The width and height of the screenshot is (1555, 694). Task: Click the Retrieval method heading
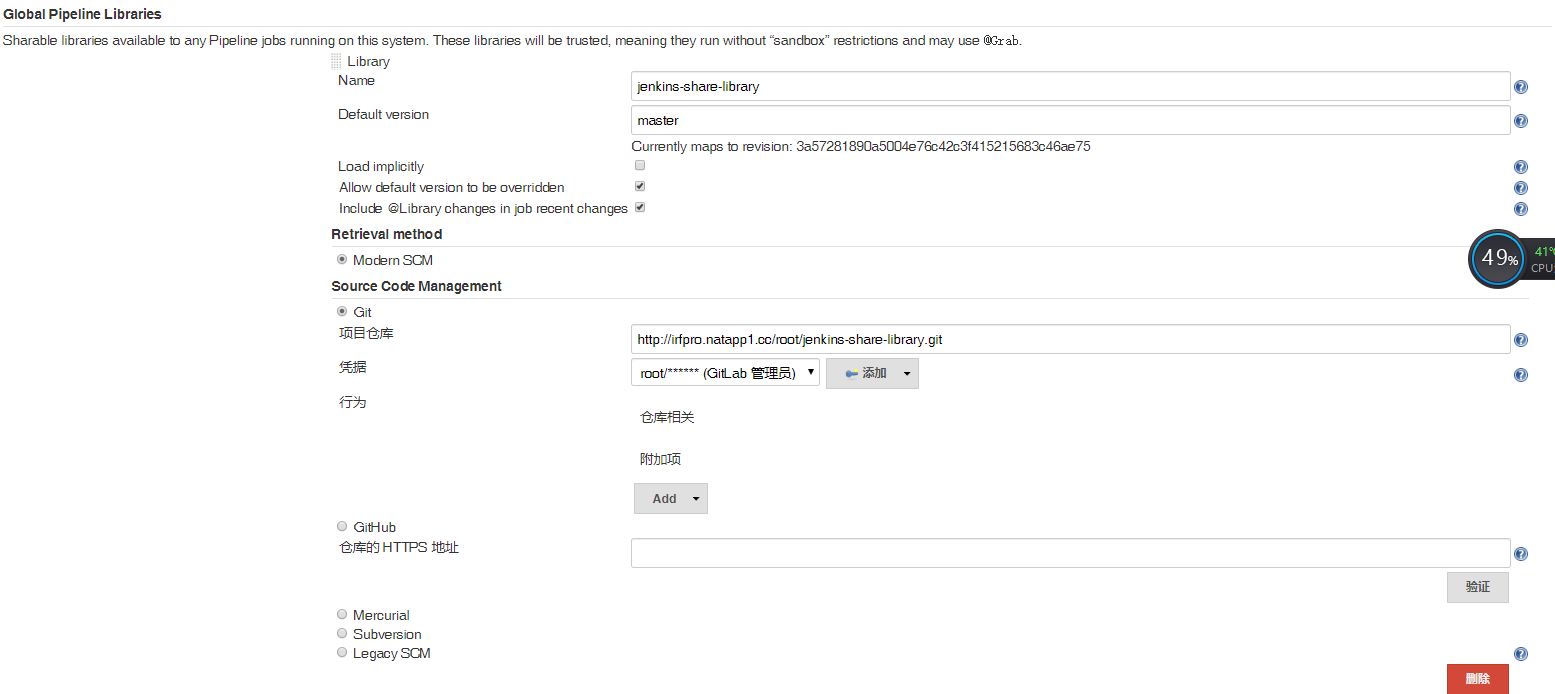pyautogui.click(x=387, y=234)
